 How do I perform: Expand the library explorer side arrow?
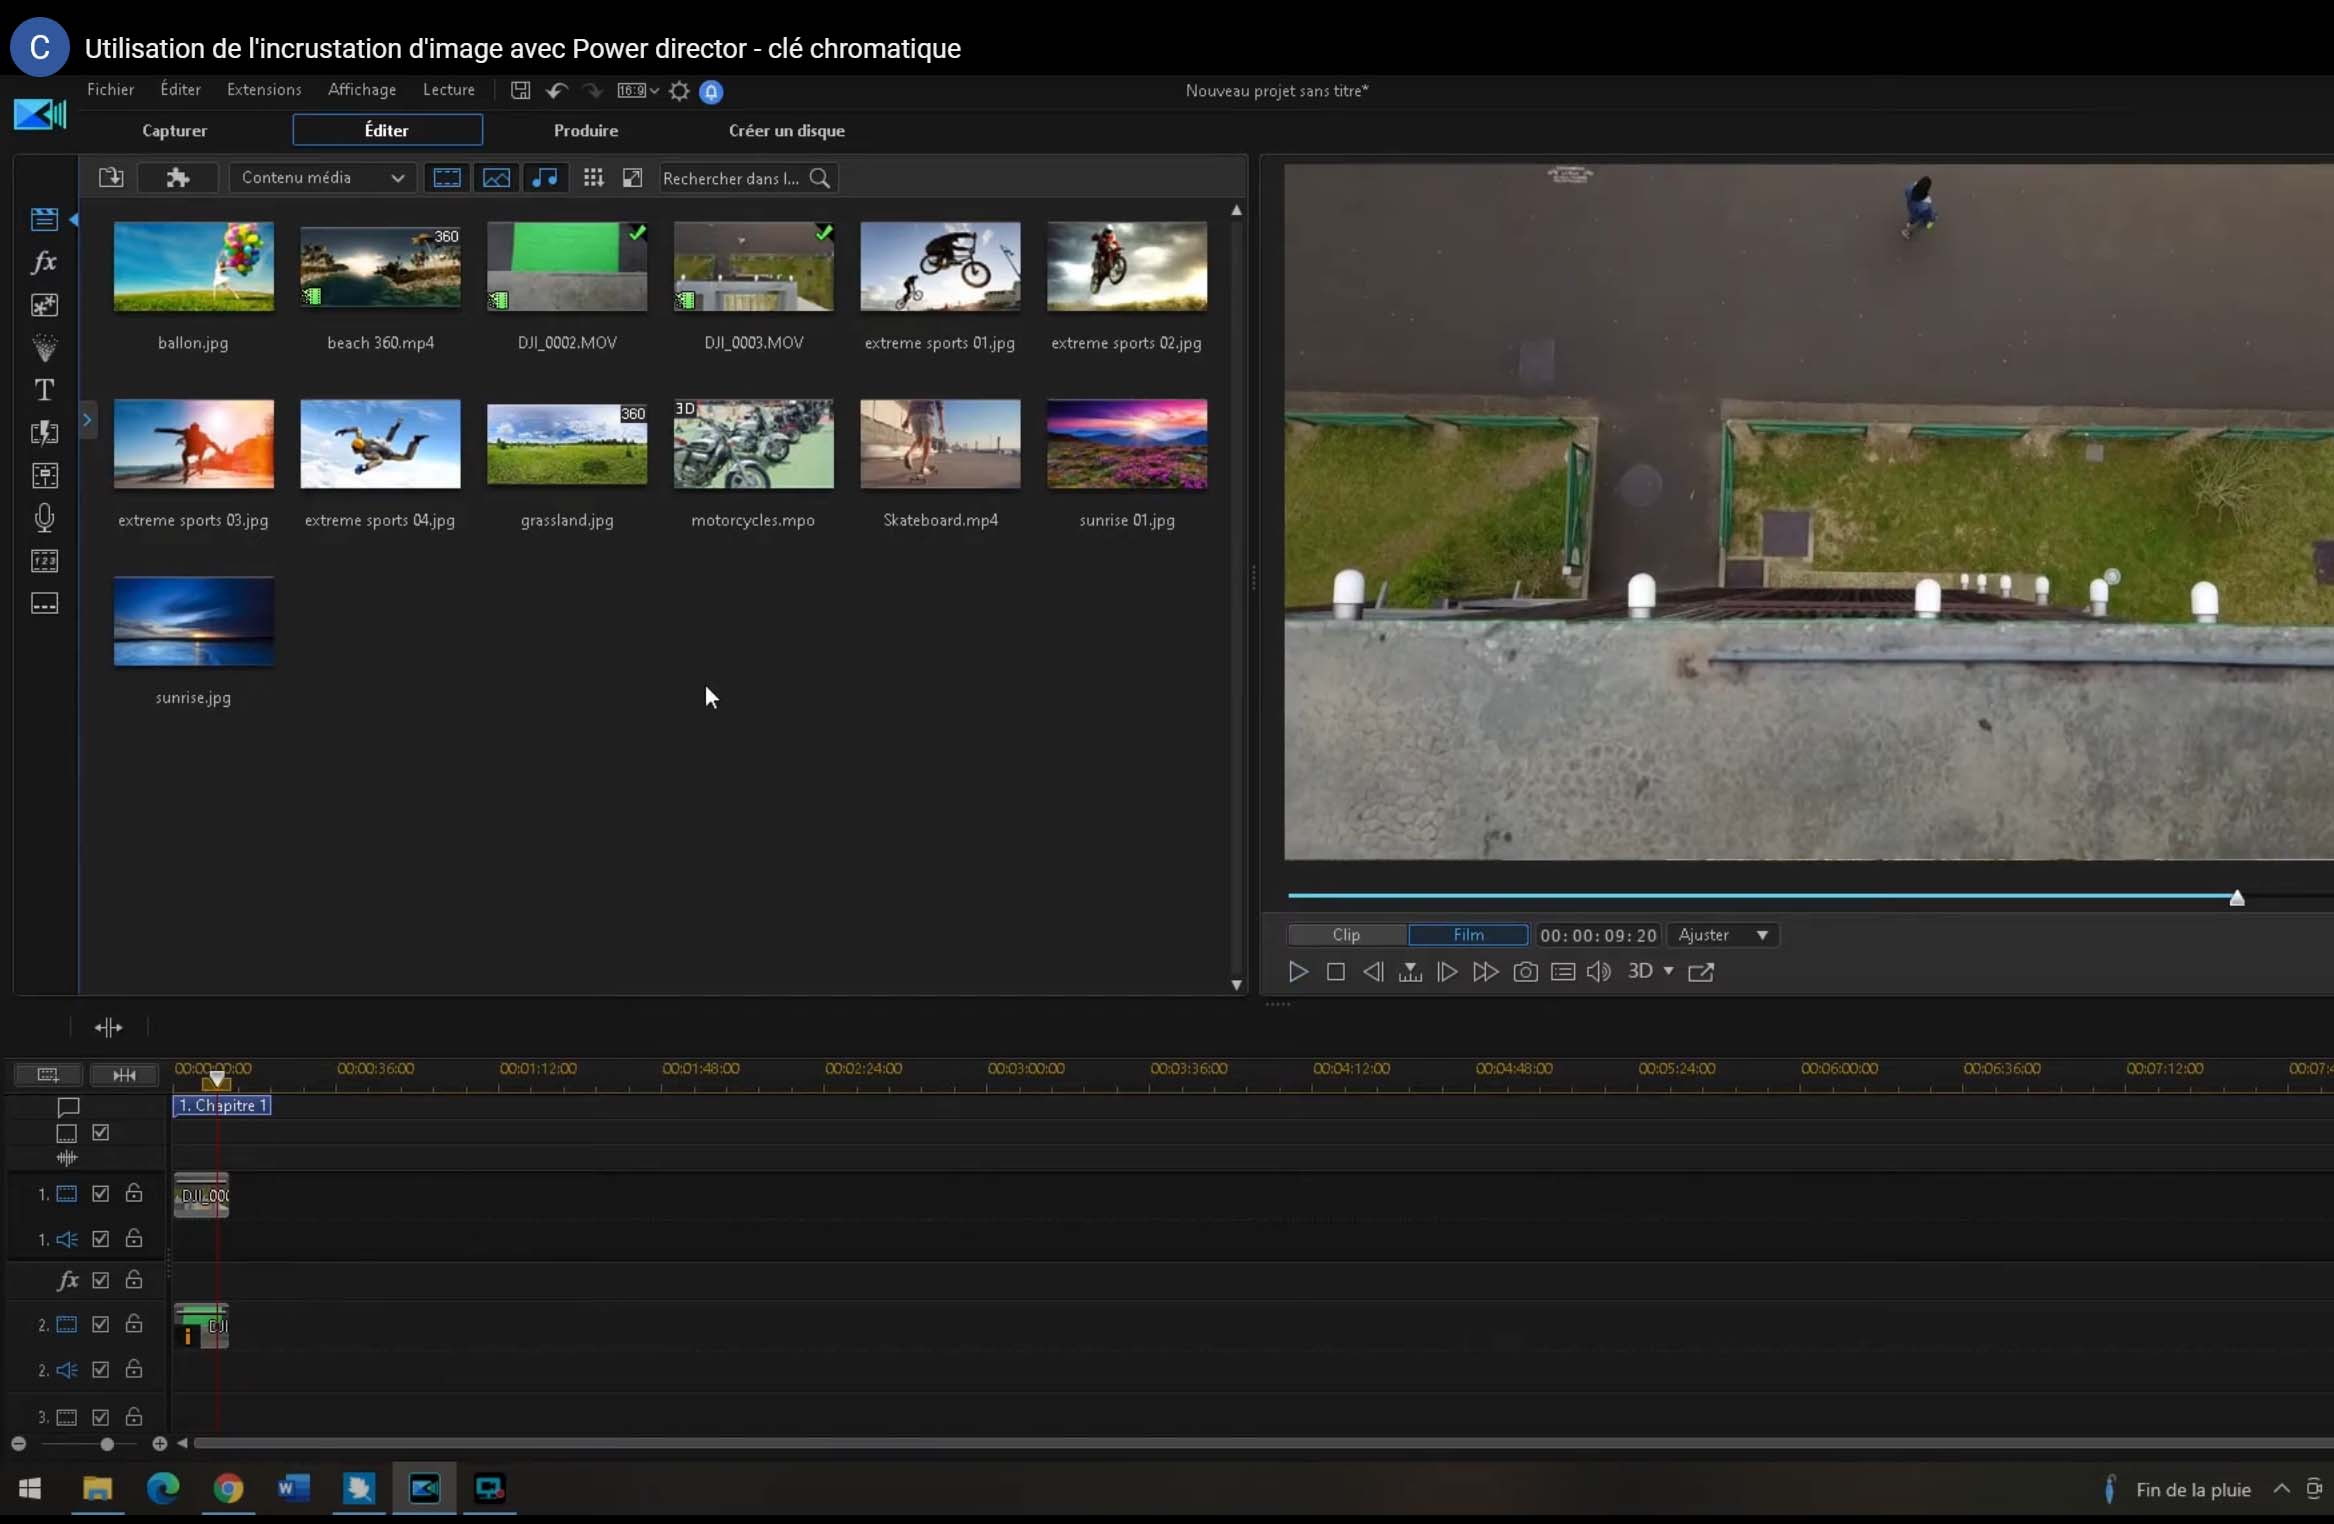(x=87, y=420)
